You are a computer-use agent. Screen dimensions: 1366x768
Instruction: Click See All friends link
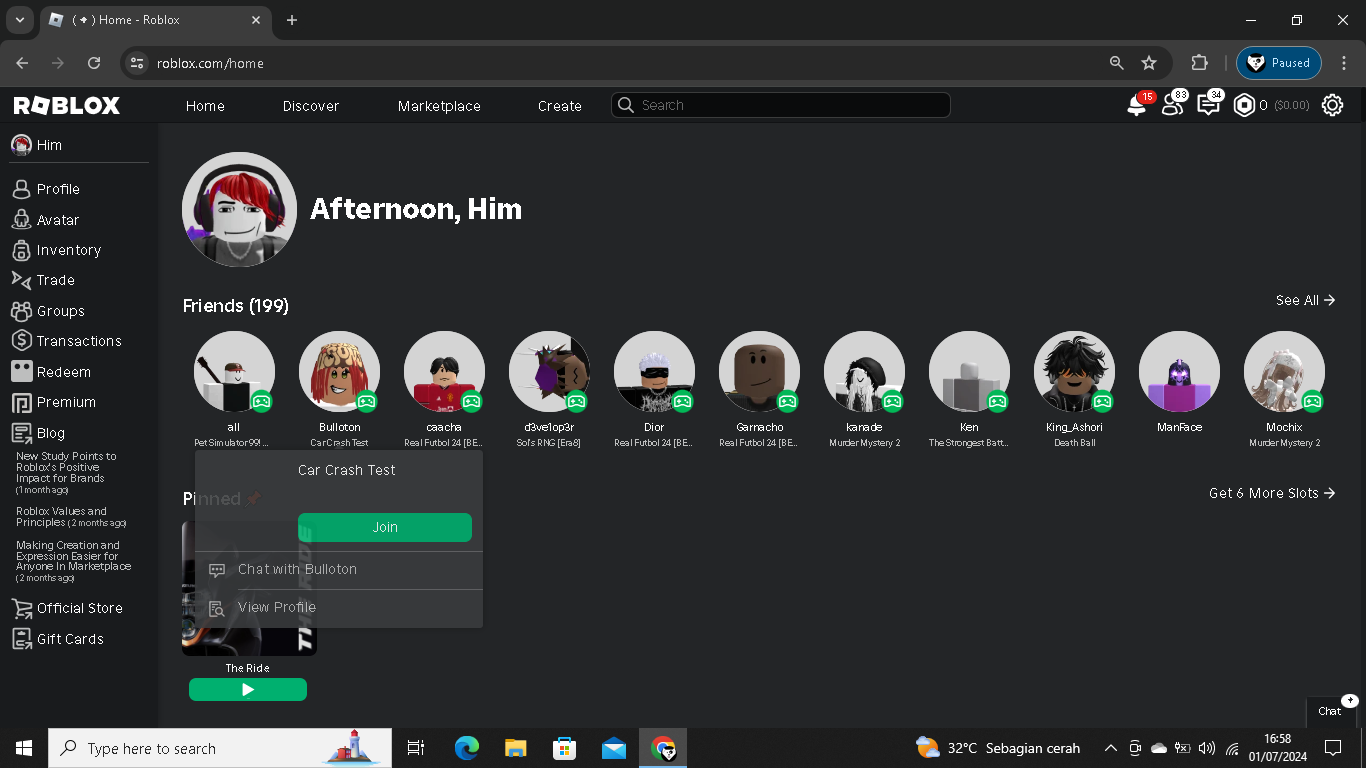(1305, 300)
